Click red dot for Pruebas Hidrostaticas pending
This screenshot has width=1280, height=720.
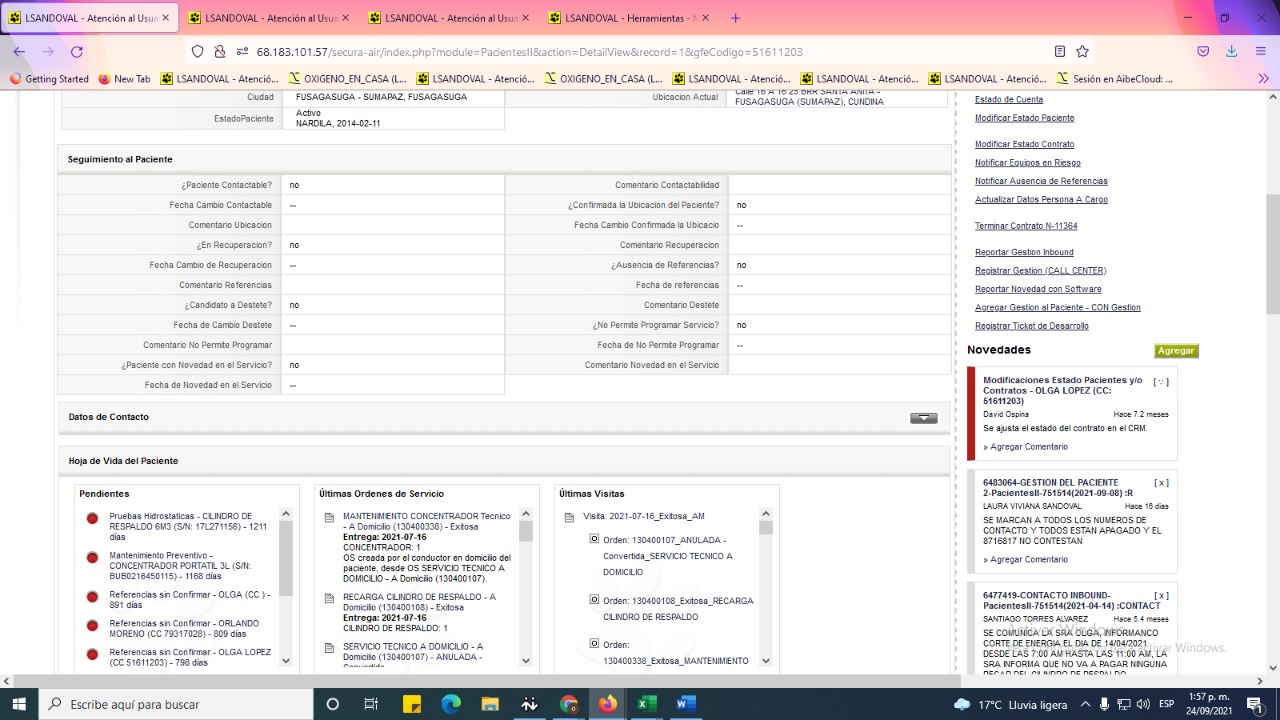coord(92,518)
